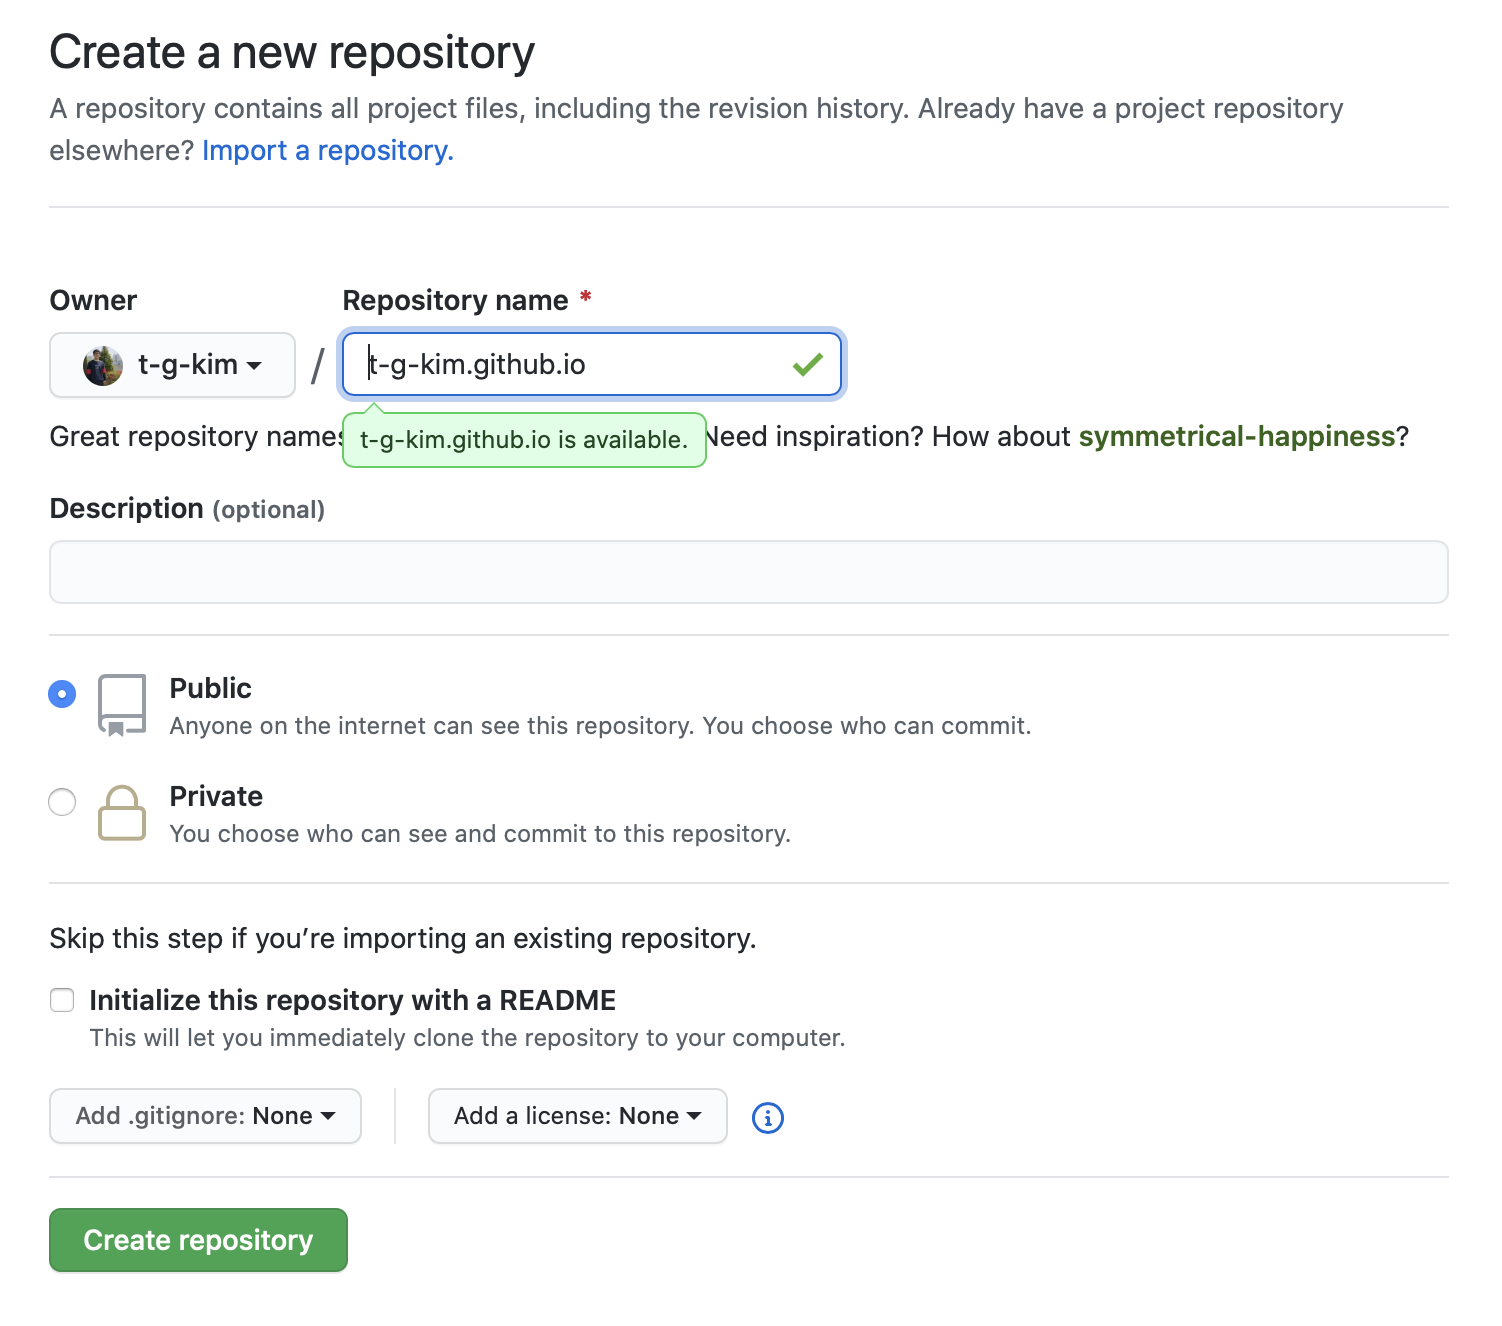Click the 'Create a new repository' heading
The height and width of the screenshot is (1326, 1502).
(x=292, y=52)
